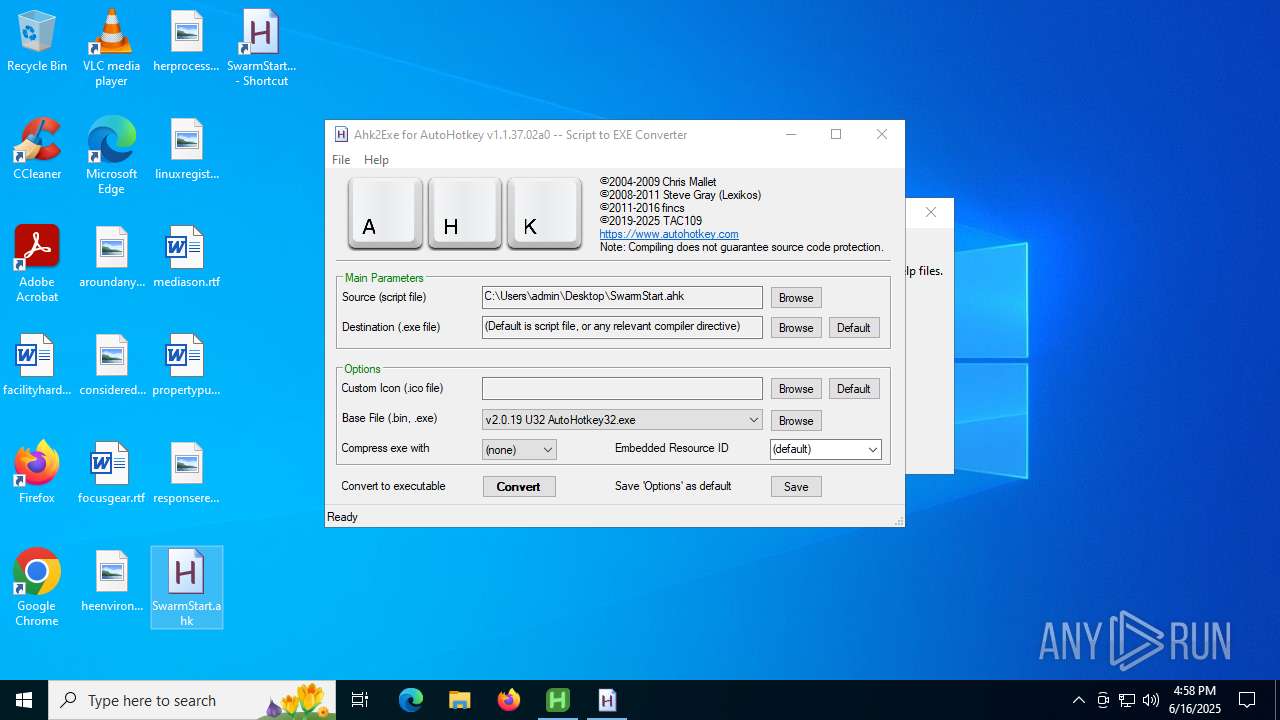
Task: Select the SwarmStart Shortcut desktop icon
Action: [x=261, y=48]
